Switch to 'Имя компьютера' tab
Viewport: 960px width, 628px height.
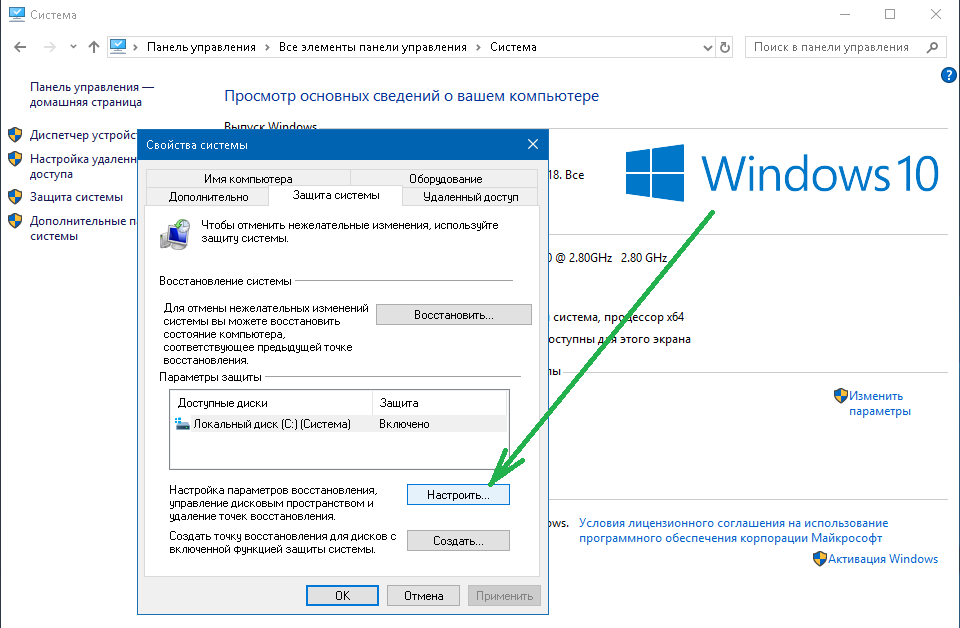pyautogui.click(x=248, y=178)
